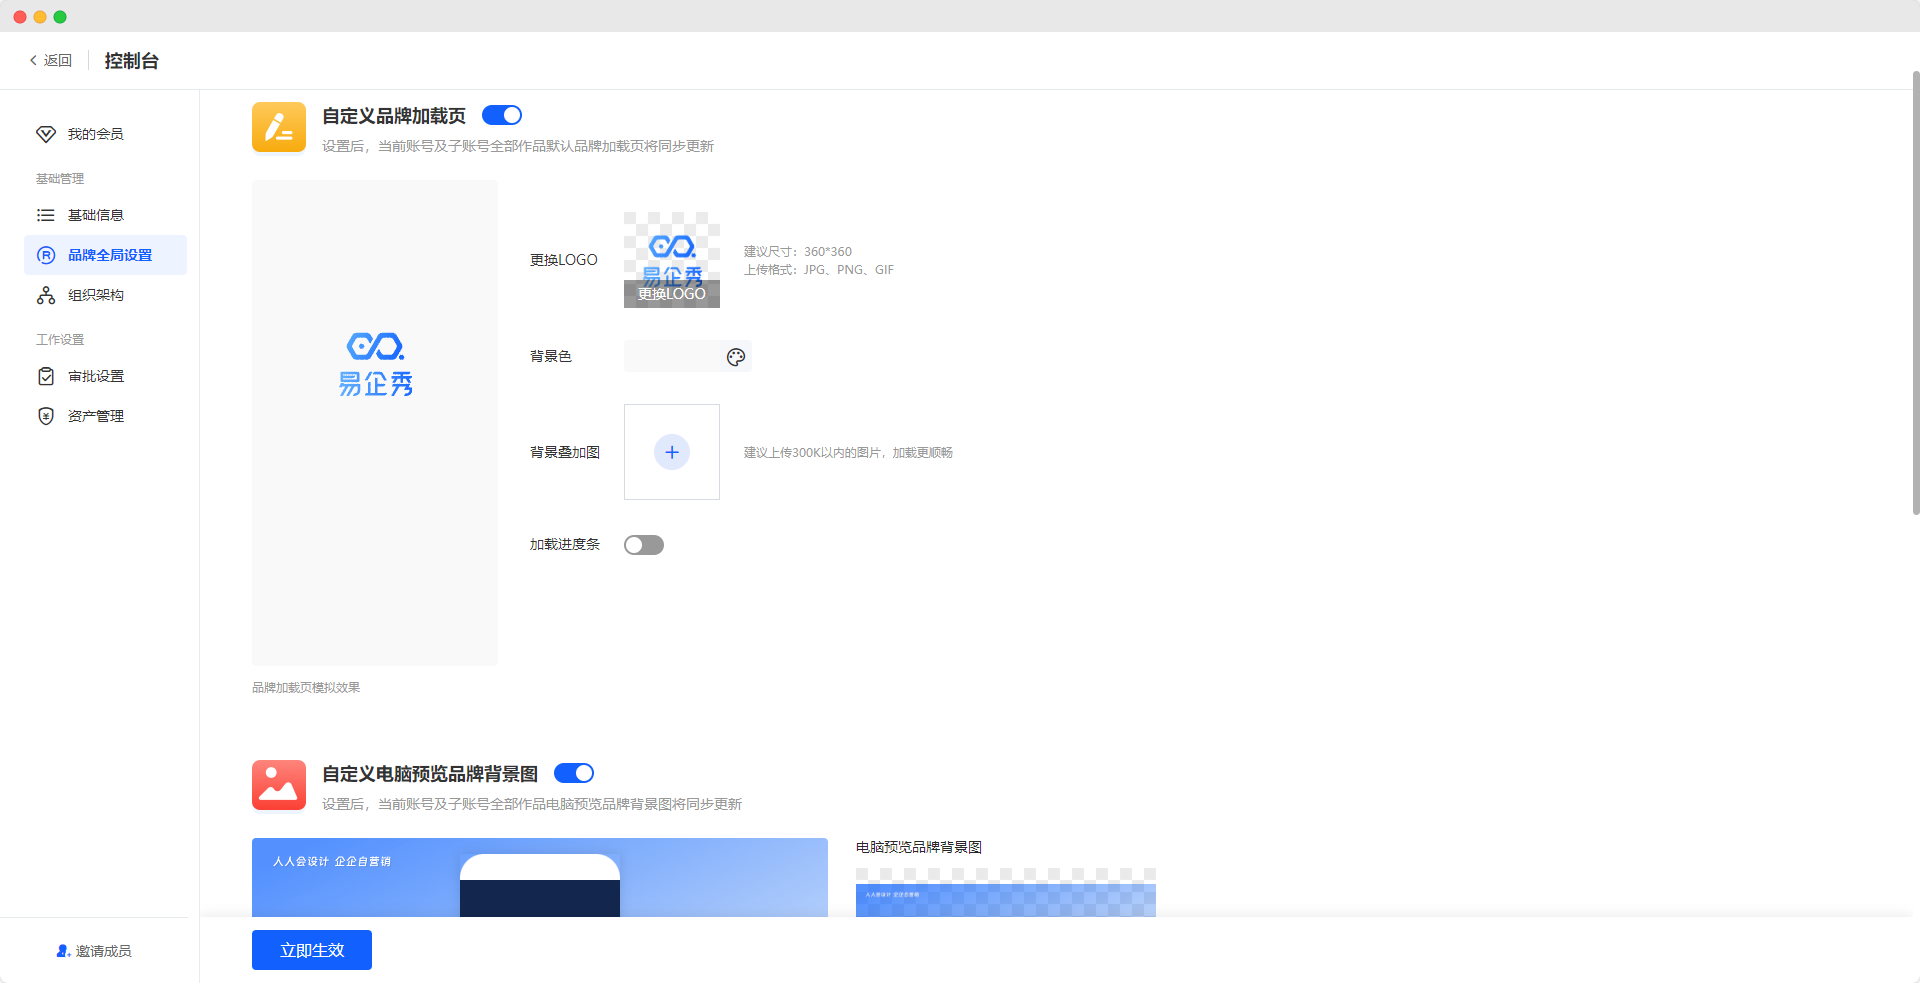Click the 建议上传300K以内的图片 hint
Viewport: 1920px width, 983px height.
pos(848,453)
